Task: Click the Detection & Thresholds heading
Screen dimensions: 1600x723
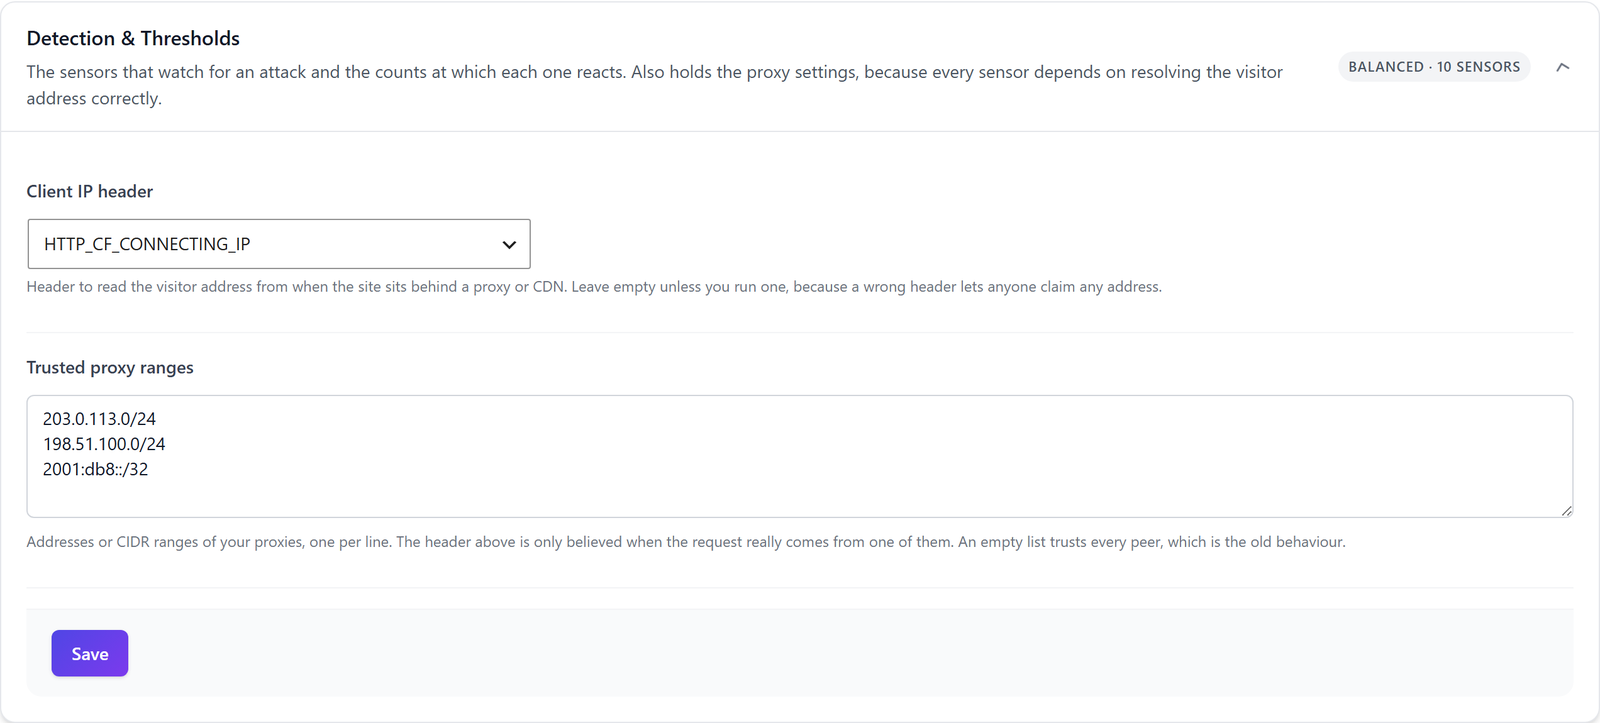Action: pos(133,38)
